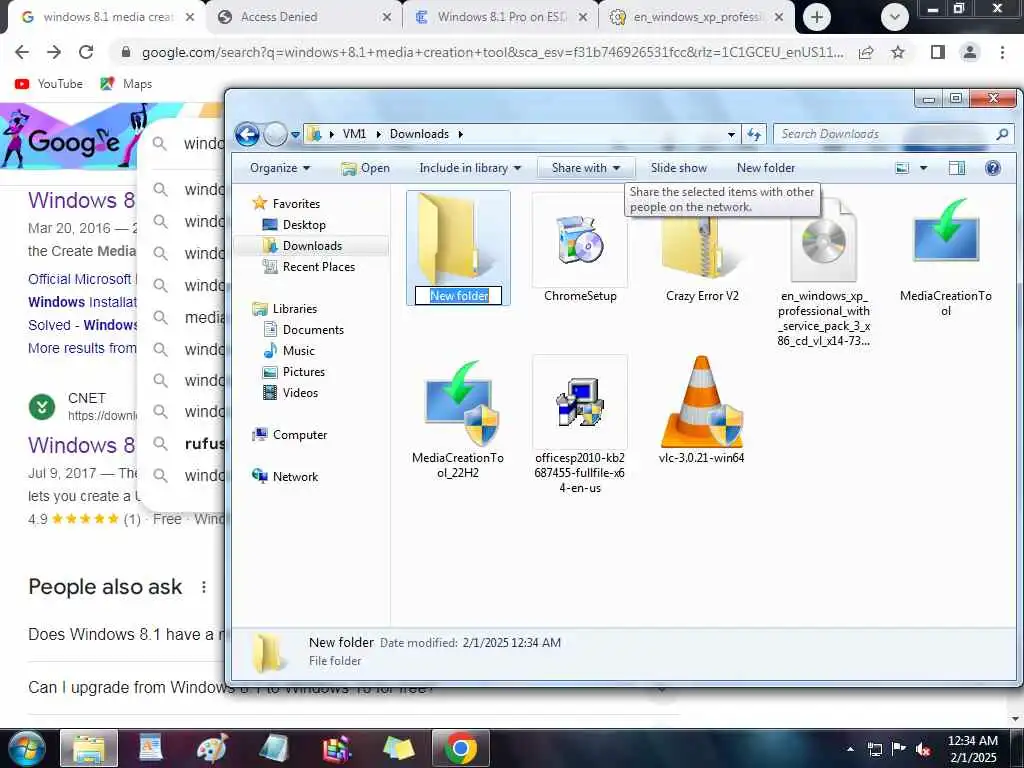1024x768 pixels.
Task: Open a new Chrome tab
Action: click(x=816, y=17)
